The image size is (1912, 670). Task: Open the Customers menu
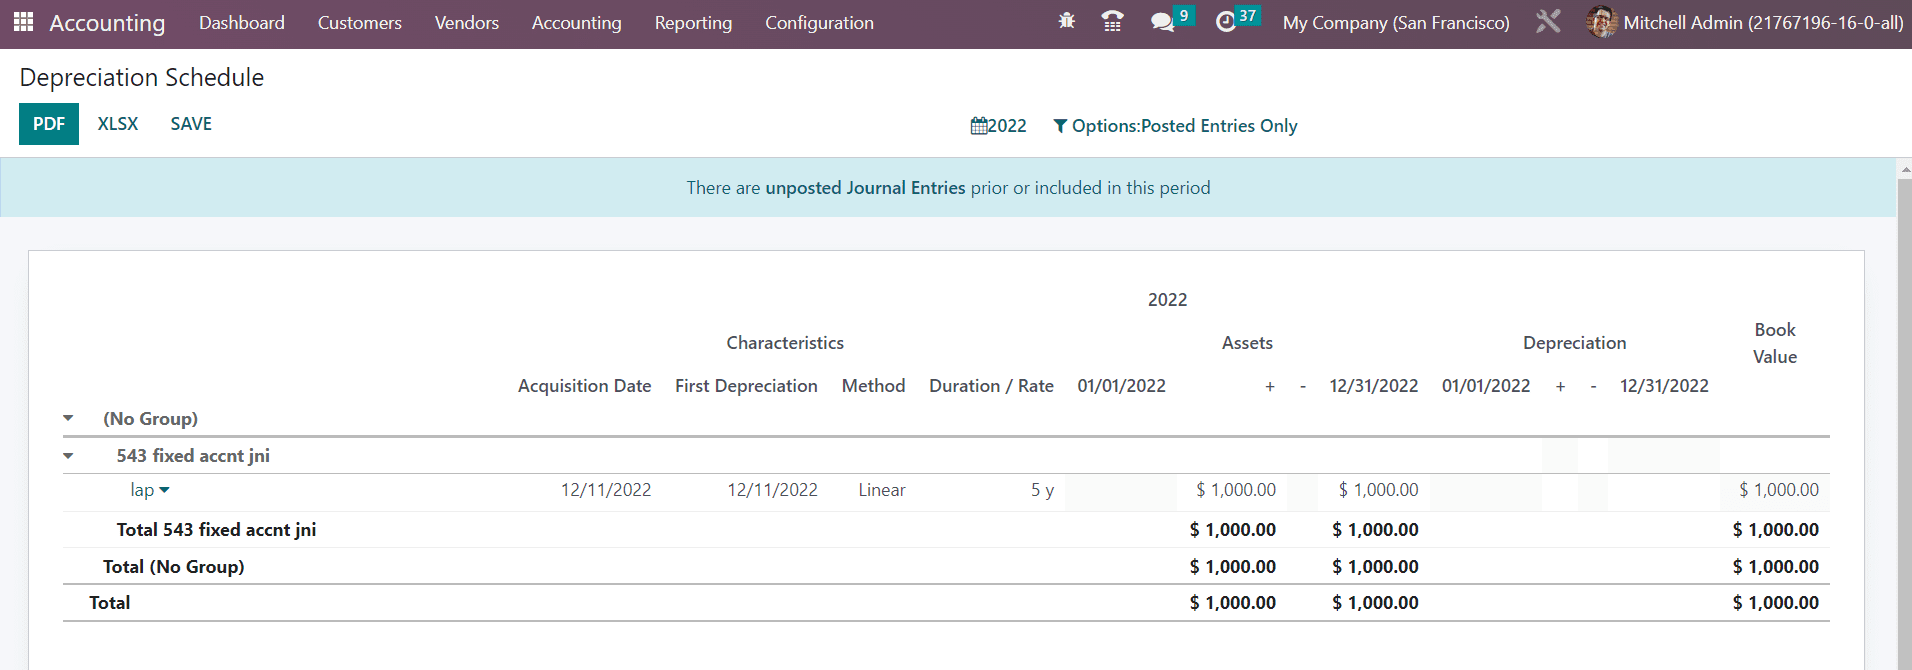point(359,23)
